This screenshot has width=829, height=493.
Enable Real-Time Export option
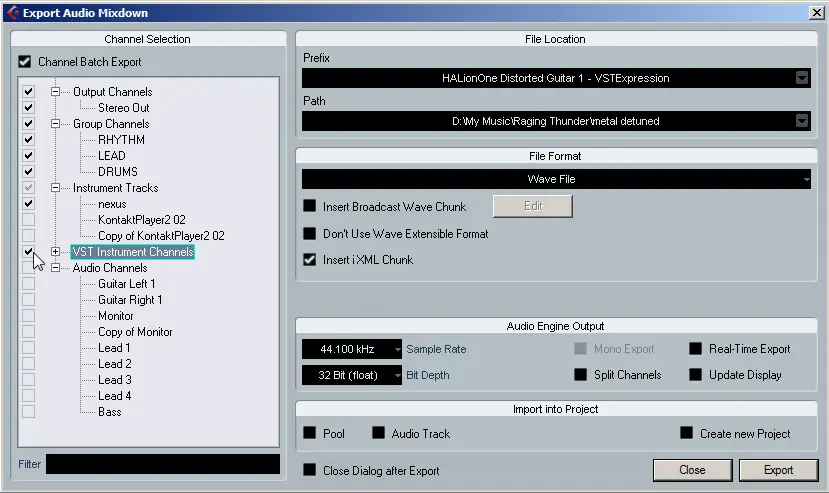click(x=695, y=349)
